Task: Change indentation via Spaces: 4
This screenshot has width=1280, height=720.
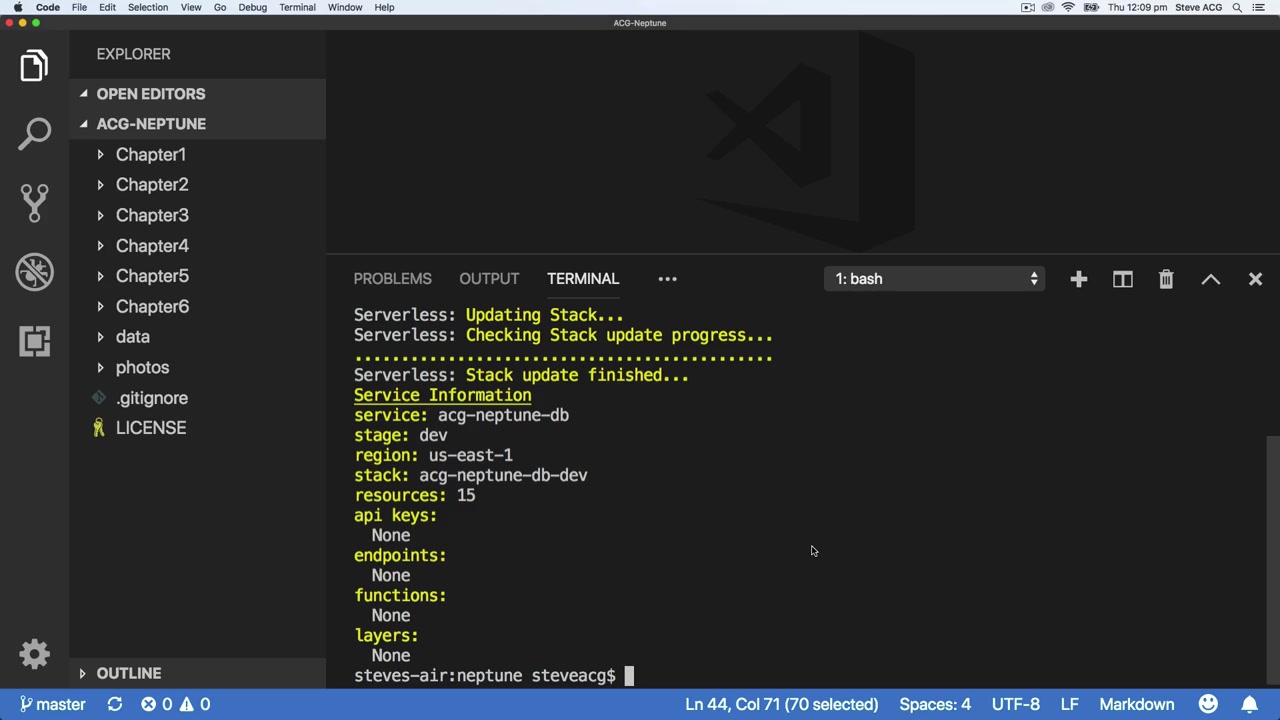Action: point(935,704)
